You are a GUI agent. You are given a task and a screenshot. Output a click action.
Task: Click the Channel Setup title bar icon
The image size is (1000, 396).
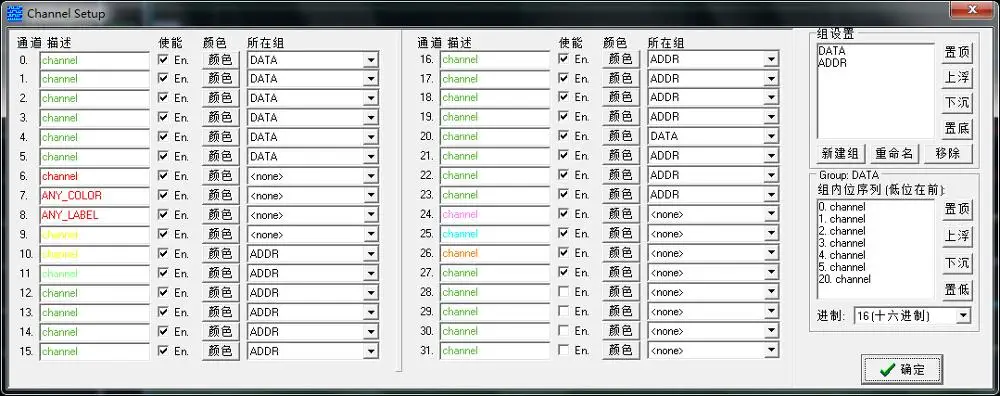(x=14, y=12)
